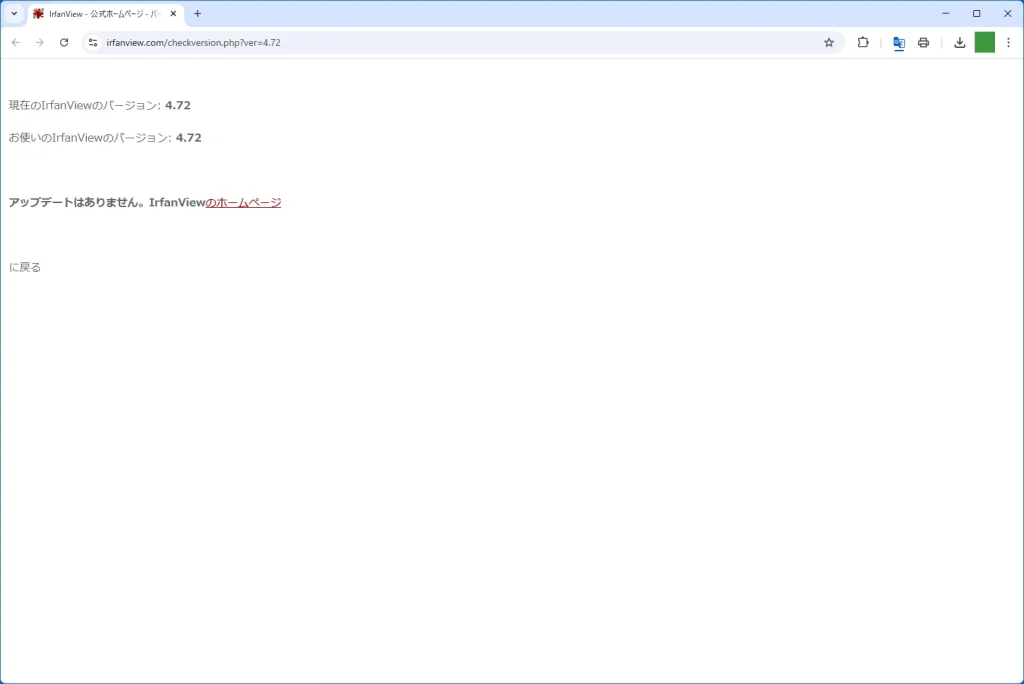The image size is (1024, 684).
Task: Click the お使いのIrfanViewのバージョン text
Action: coord(89,138)
